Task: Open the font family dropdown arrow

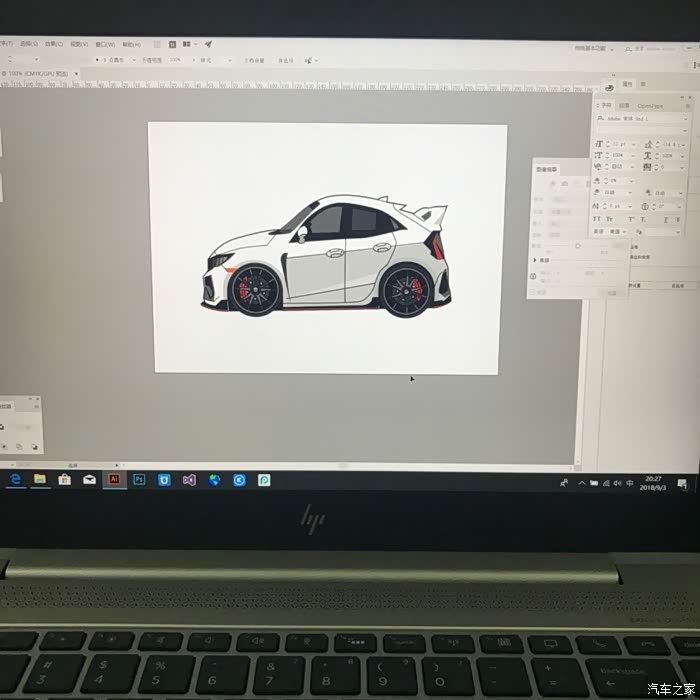Action: click(686, 119)
